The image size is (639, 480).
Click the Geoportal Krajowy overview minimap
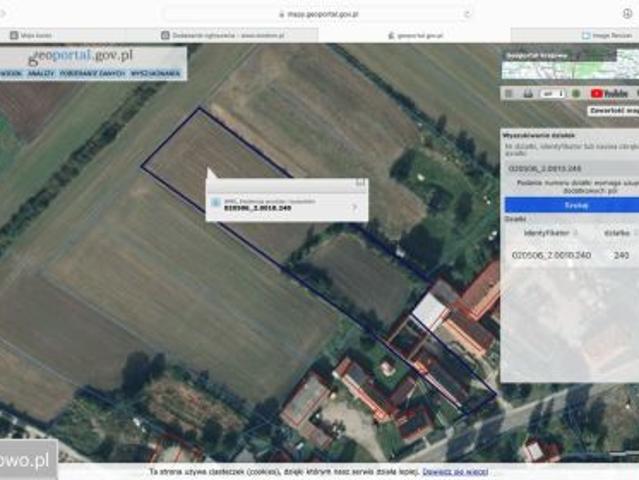[x=570, y=64]
